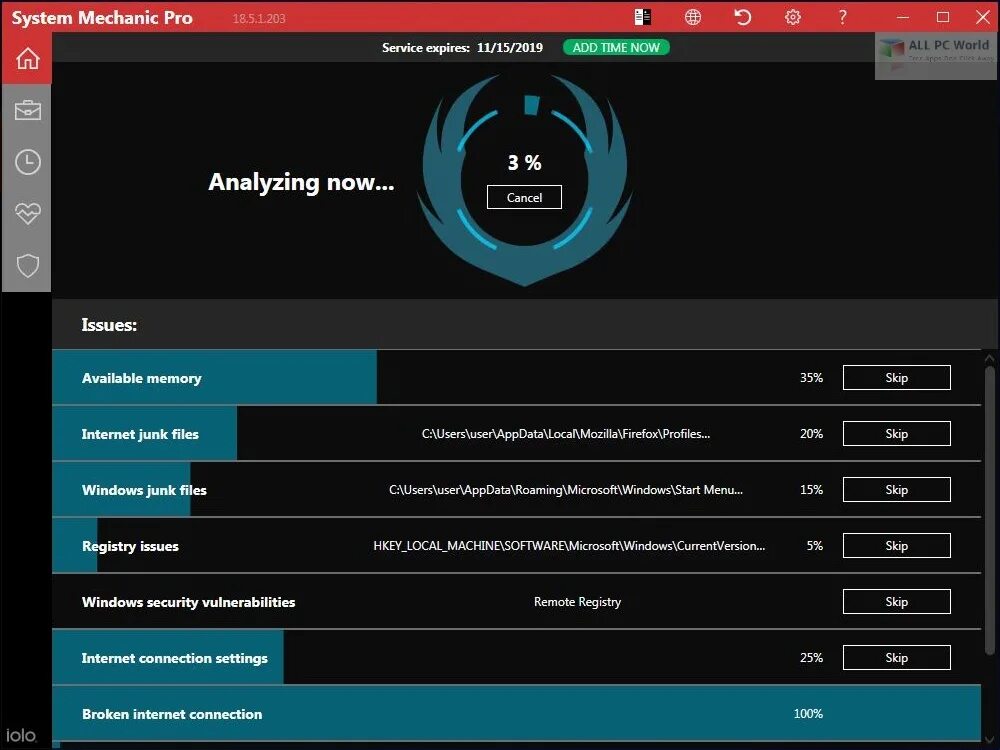Screen dimensions: 1000x750
Task: Click the 20% internet junk progress value
Action: click(811, 434)
